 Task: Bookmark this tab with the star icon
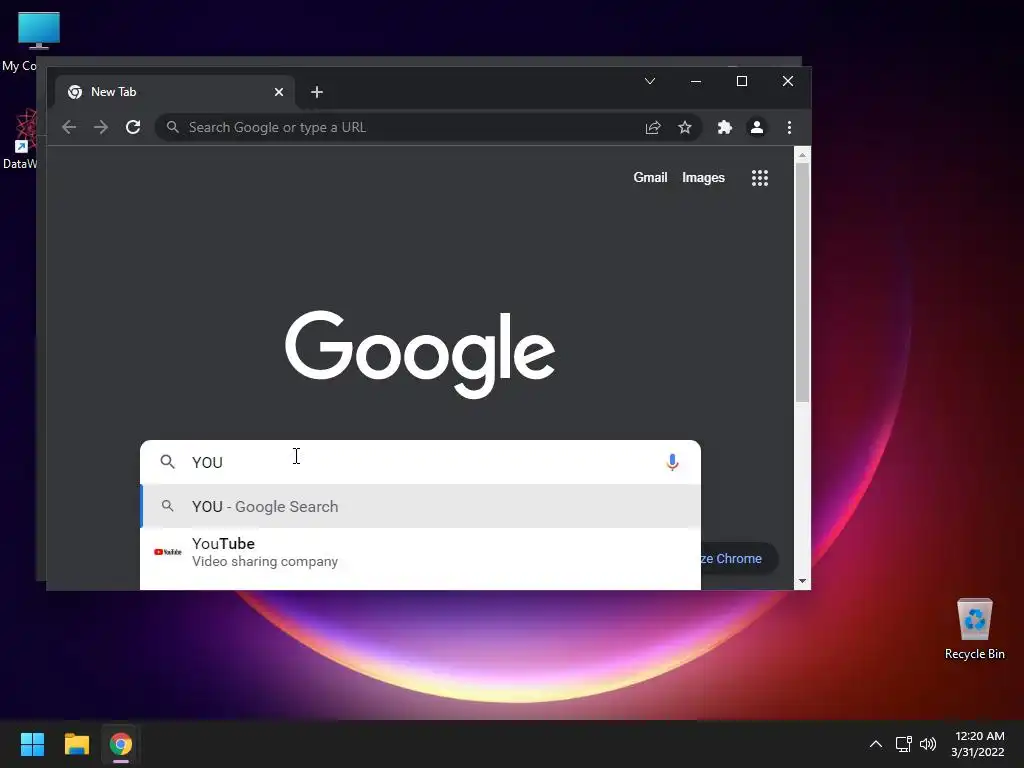(x=684, y=127)
